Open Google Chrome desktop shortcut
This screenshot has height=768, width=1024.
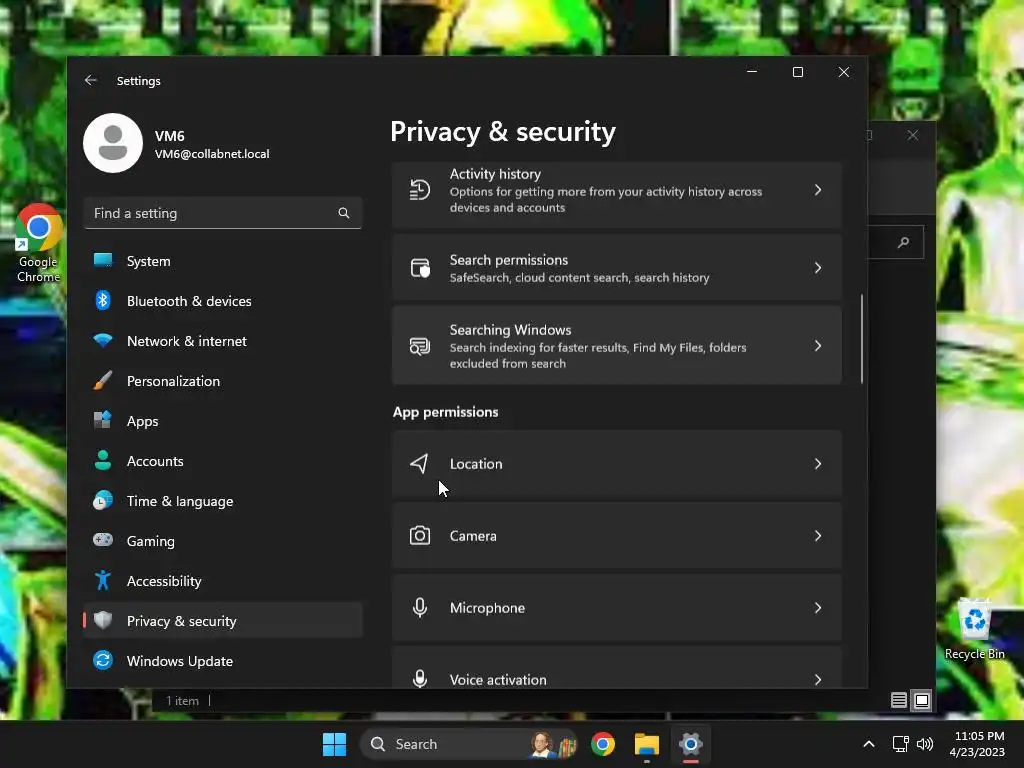39,243
